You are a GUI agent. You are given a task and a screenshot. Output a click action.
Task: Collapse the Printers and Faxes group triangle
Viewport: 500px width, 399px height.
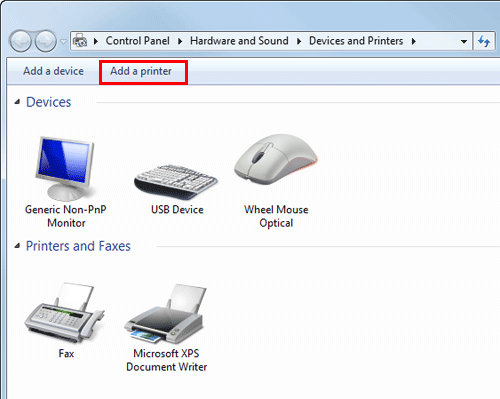pos(17,246)
